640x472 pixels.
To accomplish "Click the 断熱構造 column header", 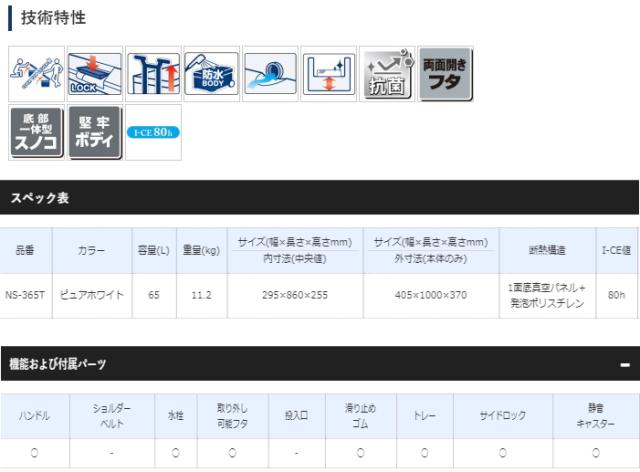I will point(547,250).
